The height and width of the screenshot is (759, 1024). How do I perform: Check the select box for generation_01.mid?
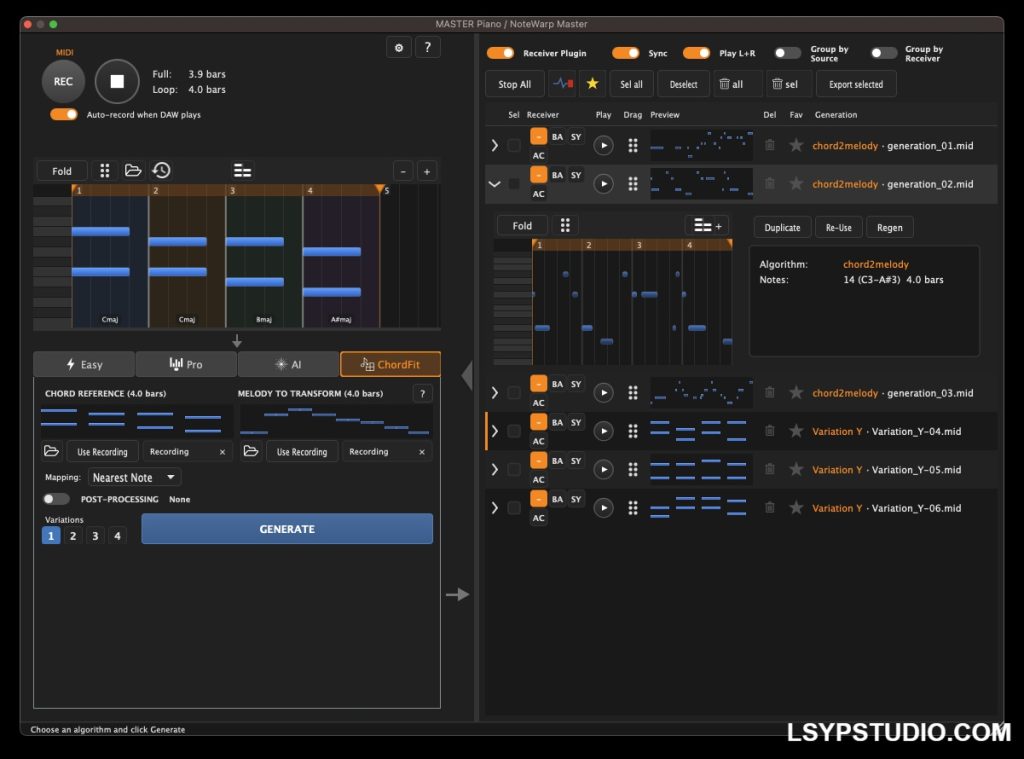point(514,146)
